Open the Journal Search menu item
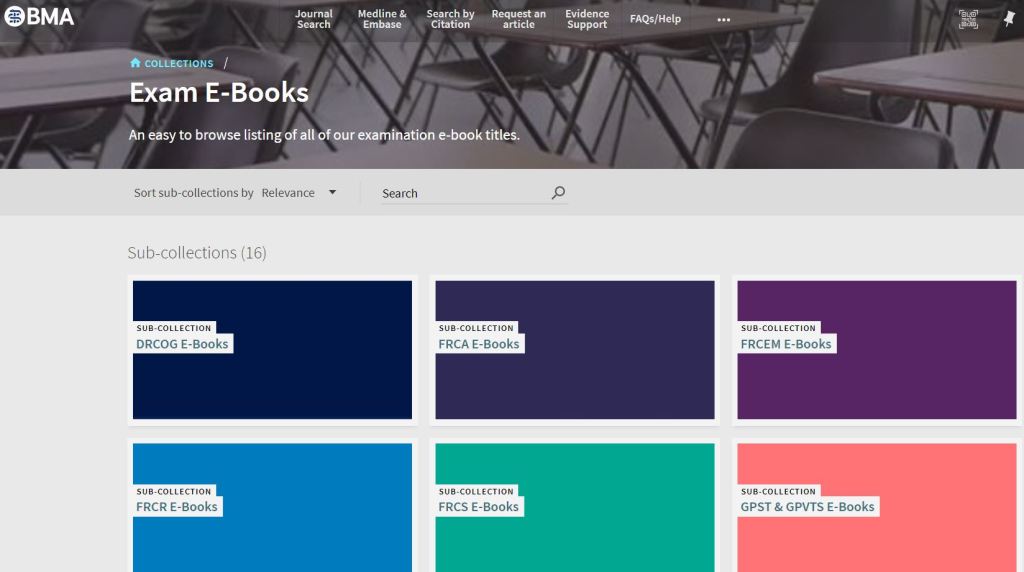 (313, 19)
